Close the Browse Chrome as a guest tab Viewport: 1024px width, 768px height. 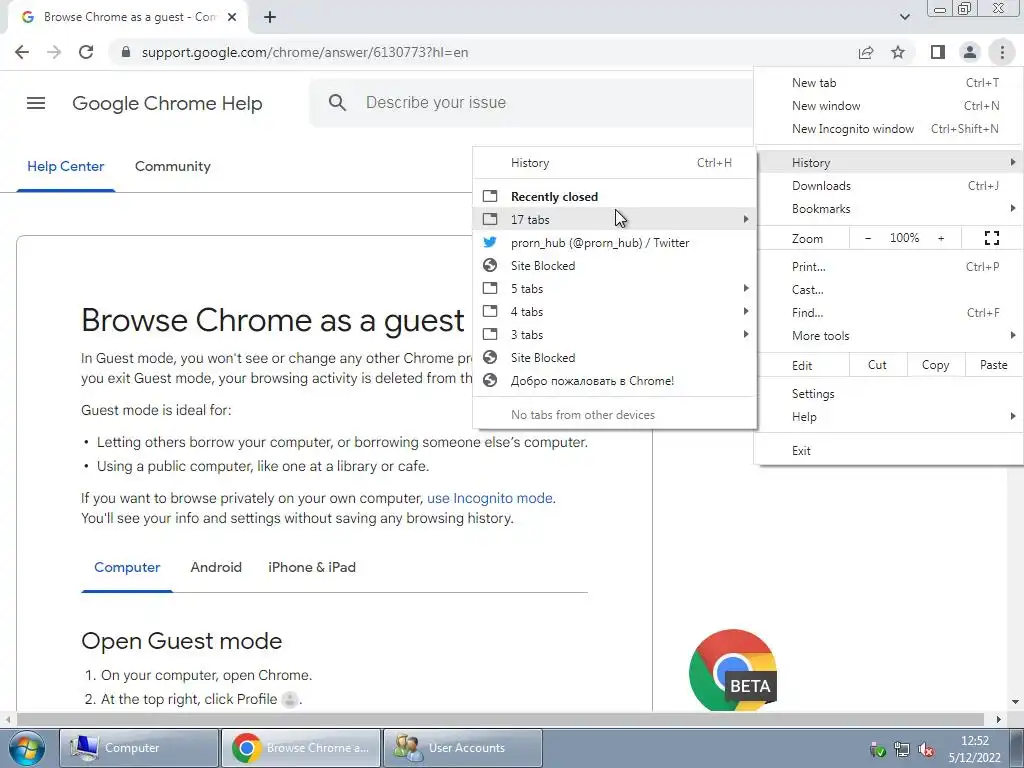coord(232,17)
